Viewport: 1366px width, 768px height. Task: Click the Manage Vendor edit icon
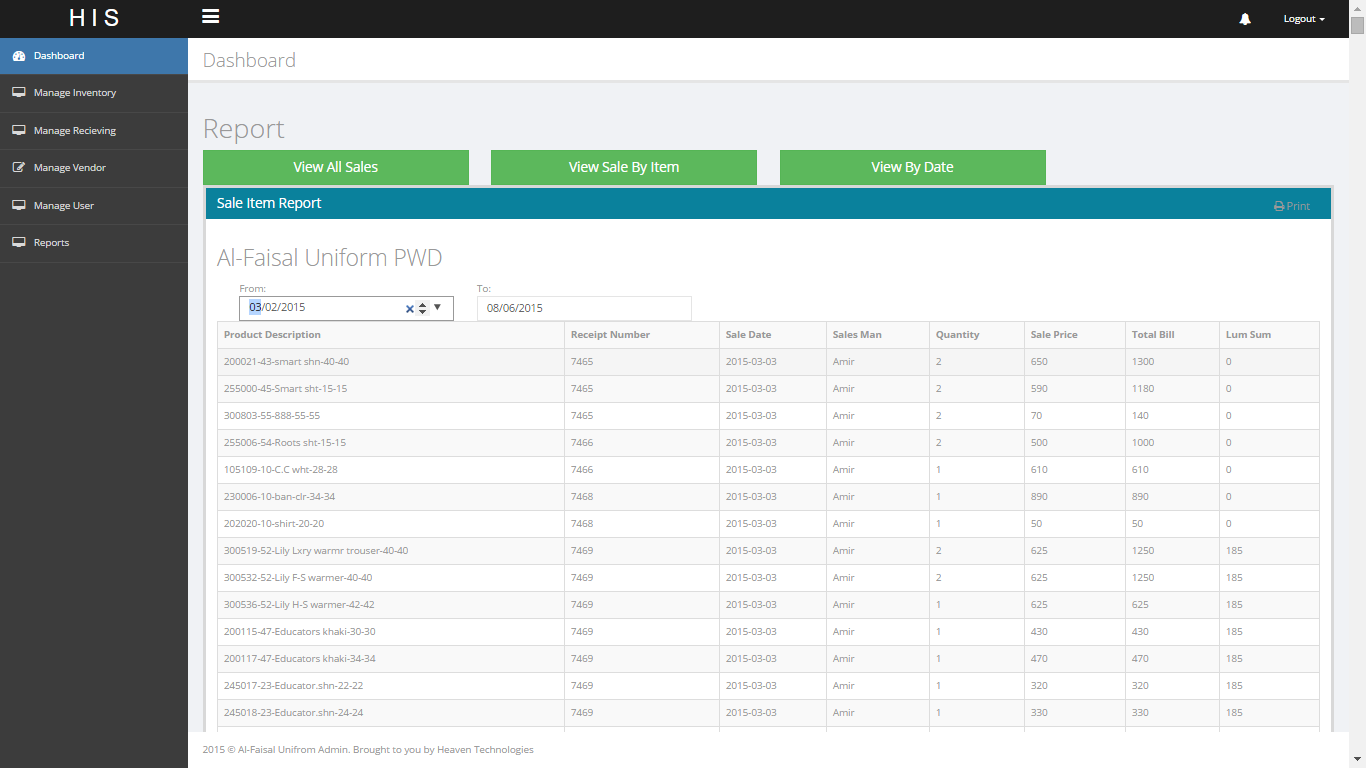(18, 168)
